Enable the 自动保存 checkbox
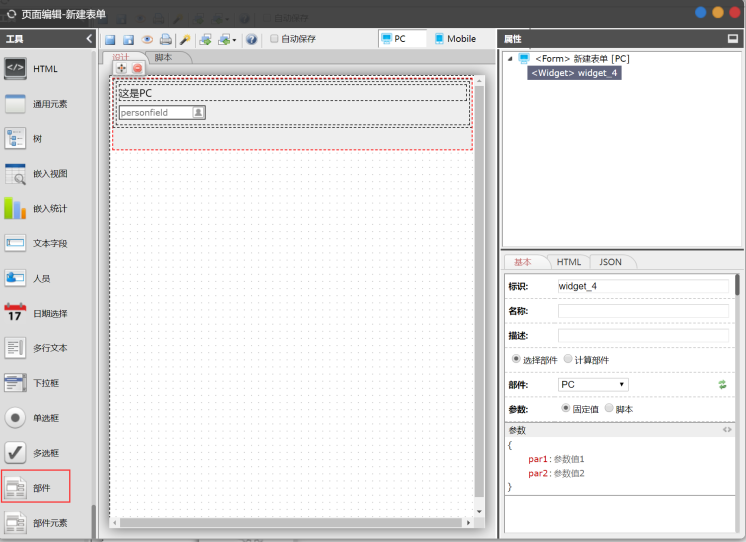The width and height of the screenshot is (746, 542). pos(274,39)
